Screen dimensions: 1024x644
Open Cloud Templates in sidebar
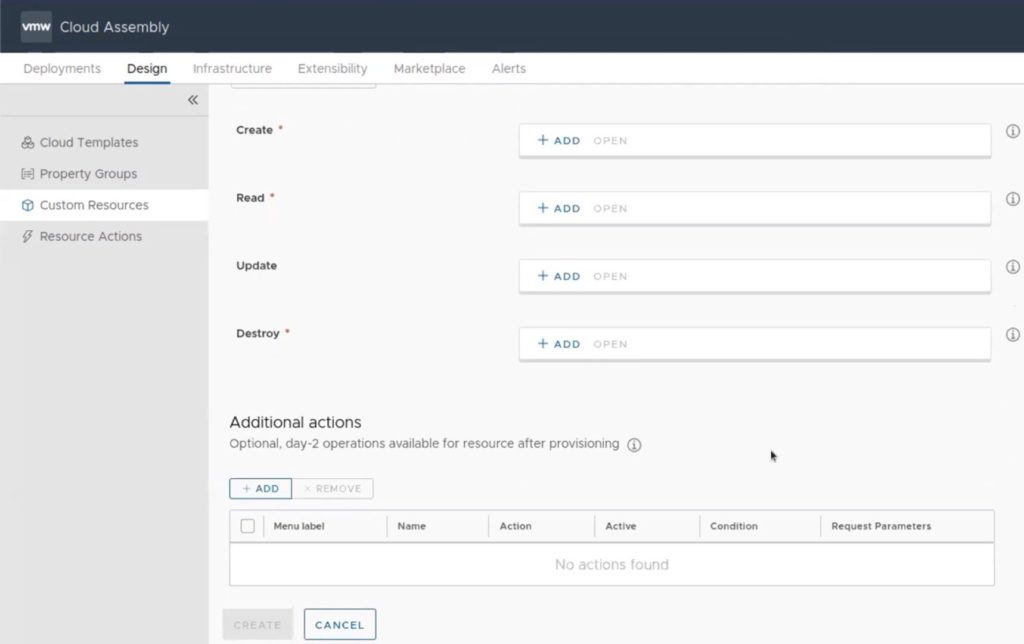[88, 143]
